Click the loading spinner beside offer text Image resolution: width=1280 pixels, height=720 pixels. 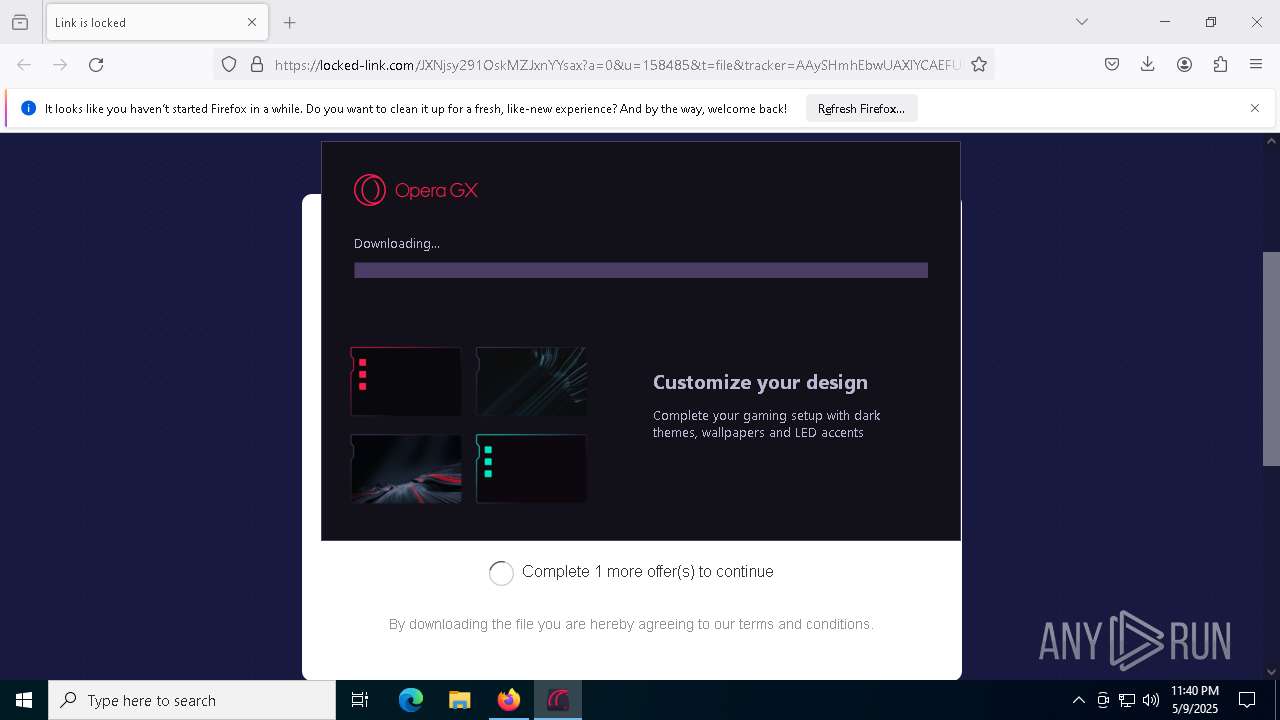(x=501, y=573)
